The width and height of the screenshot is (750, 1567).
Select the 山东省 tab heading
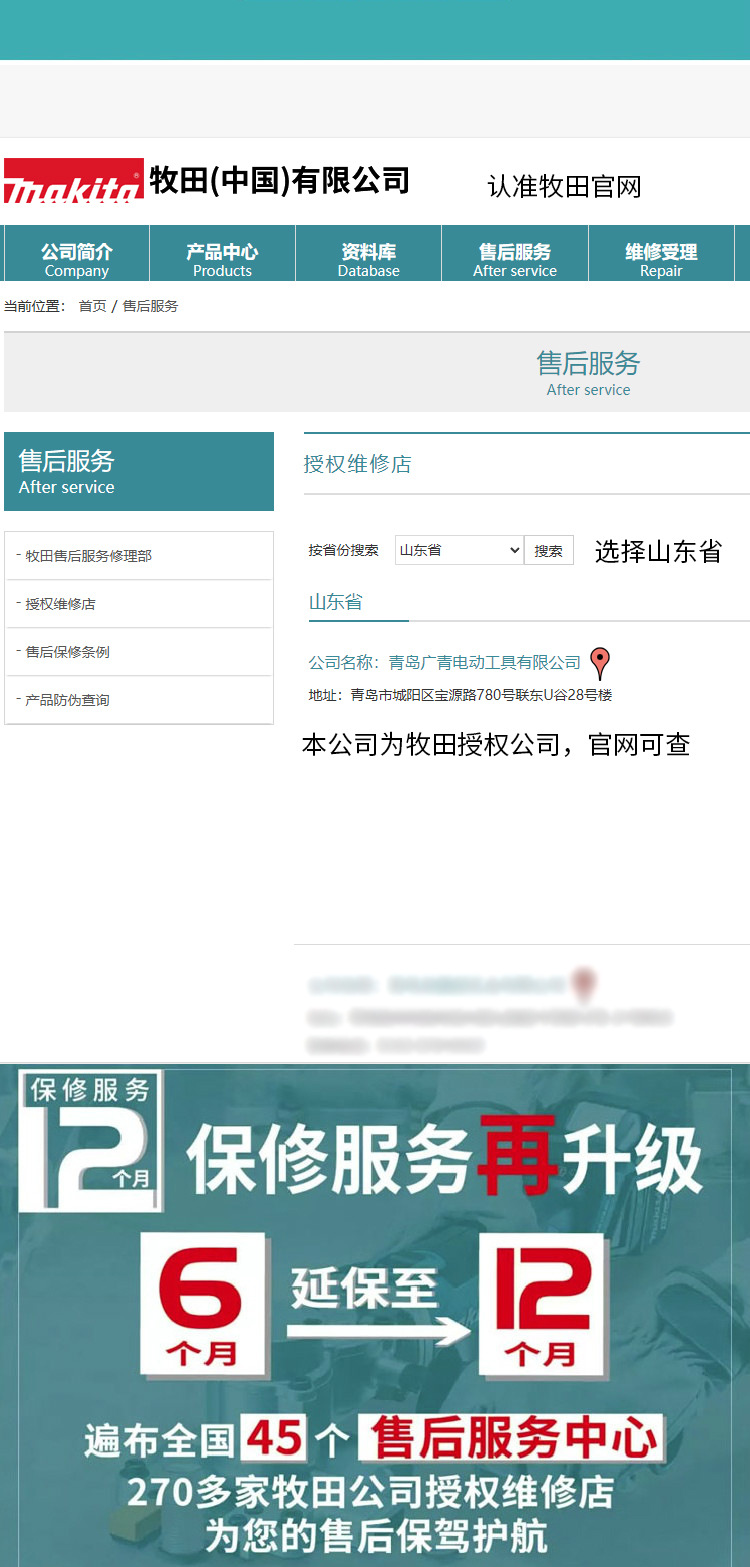(x=335, y=602)
